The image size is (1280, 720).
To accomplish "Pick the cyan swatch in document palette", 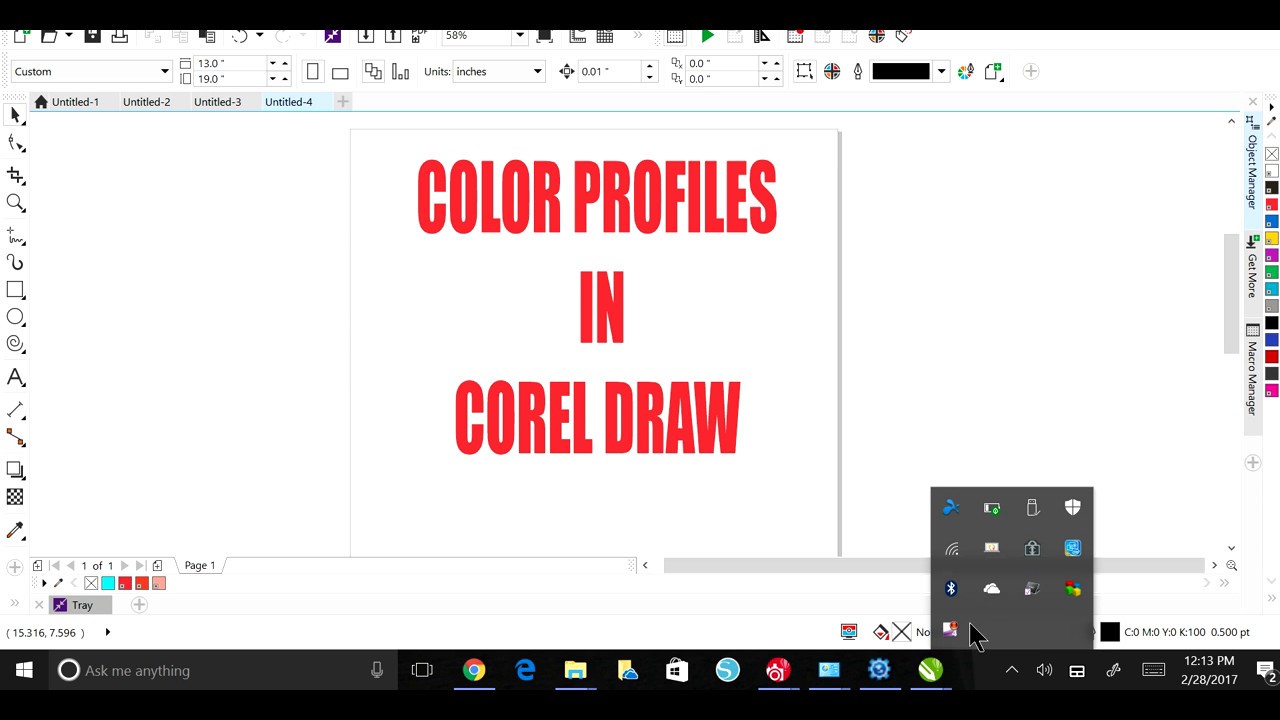I will click(x=108, y=583).
